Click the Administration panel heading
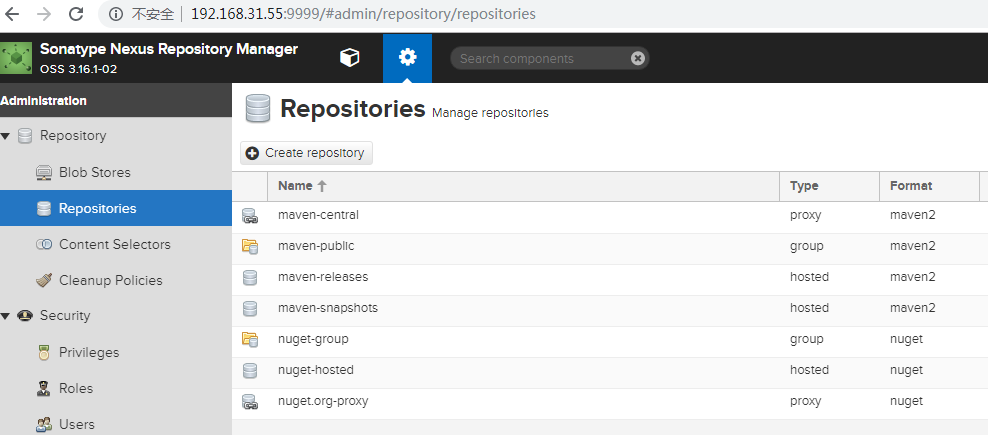Viewport: 988px width, 435px height. click(x=43, y=101)
